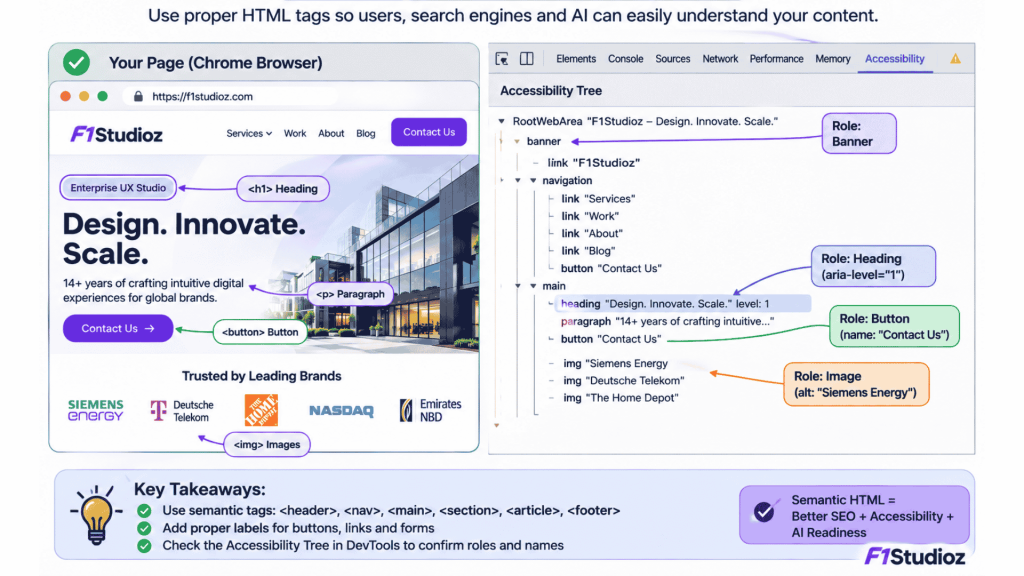Click The Home Depot logo

(261, 410)
